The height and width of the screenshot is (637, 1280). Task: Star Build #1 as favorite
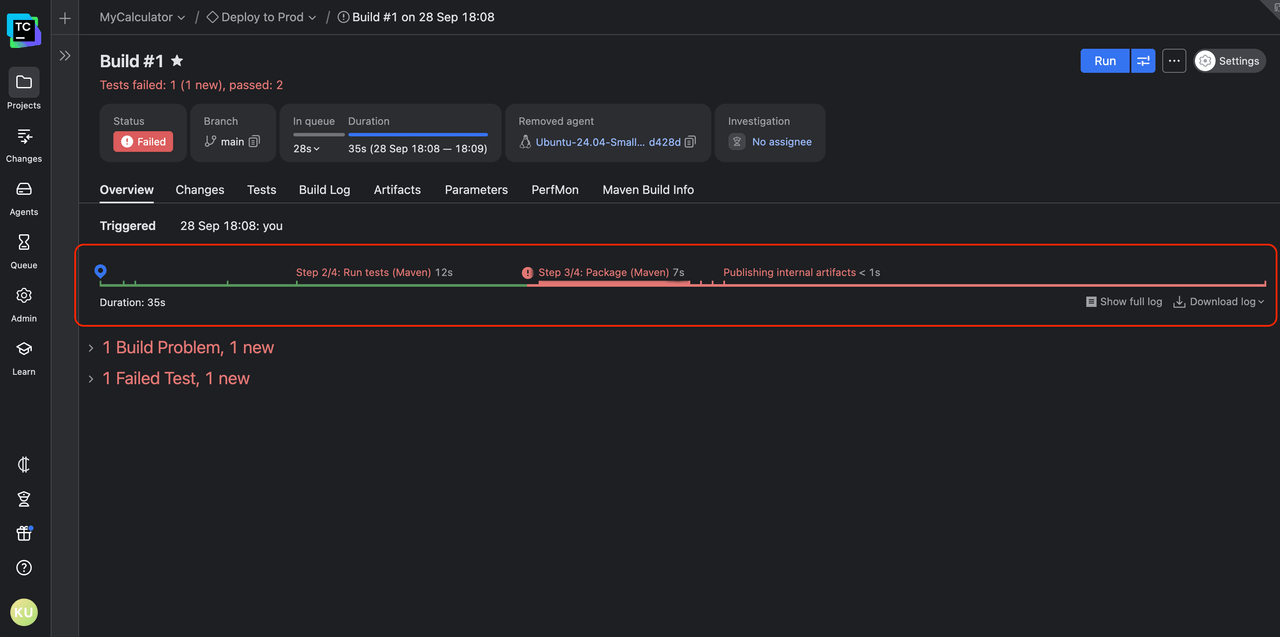pyautogui.click(x=177, y=61)
